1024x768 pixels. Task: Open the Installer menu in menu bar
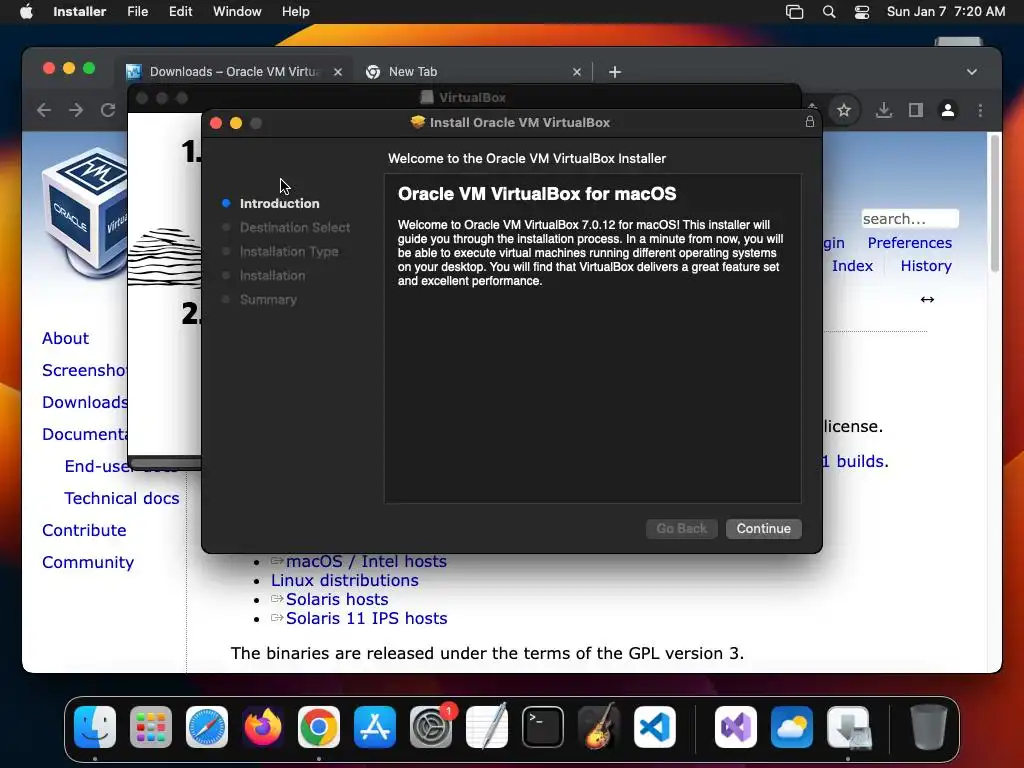(x=80, y=12)
